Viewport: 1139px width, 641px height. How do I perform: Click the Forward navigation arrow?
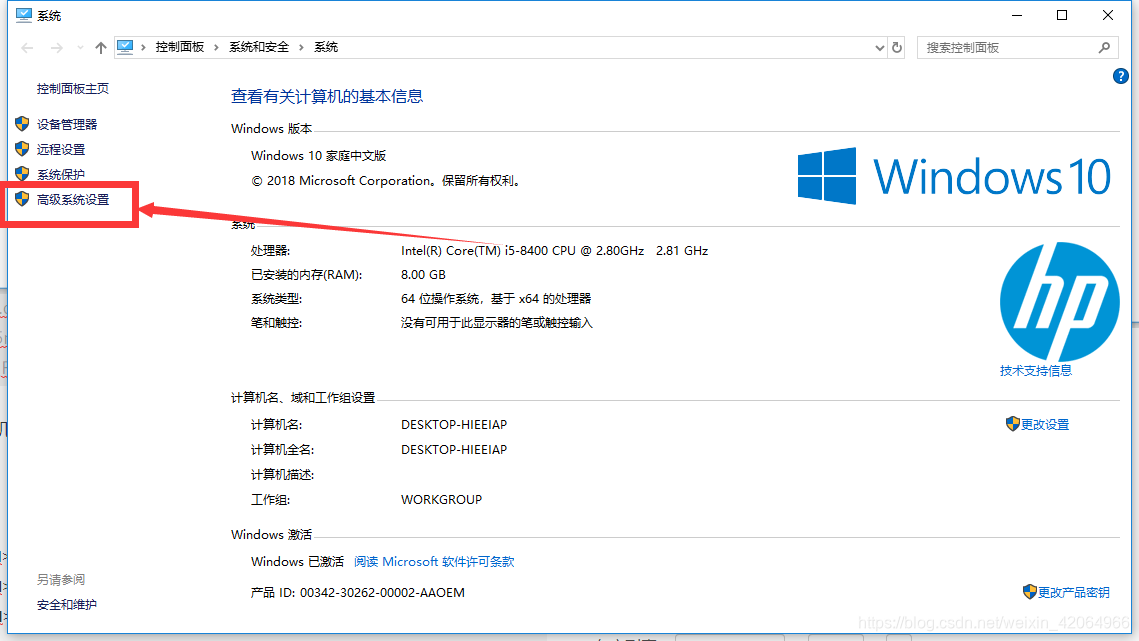(56, 48)
